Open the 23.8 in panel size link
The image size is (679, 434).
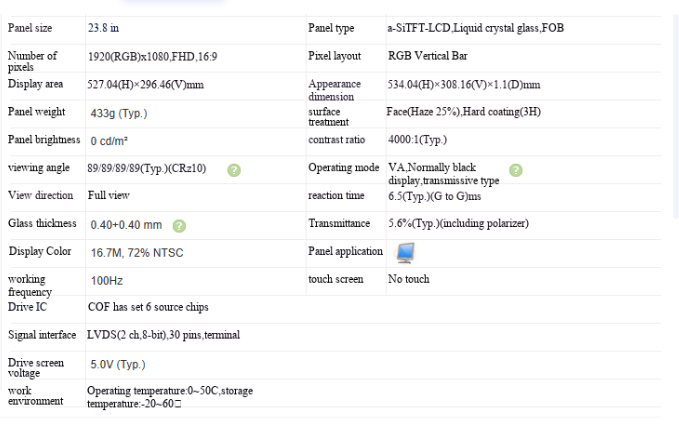[103, 28]
